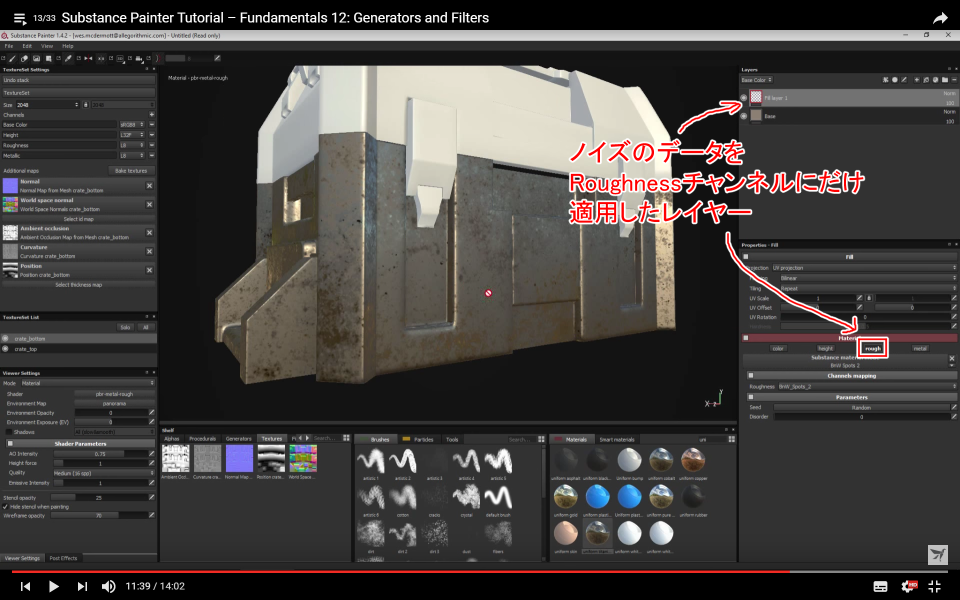The width and height of the screenshot is (960, 600).
Task: Remove the Height channel
Action: click(x=151, y=135)
